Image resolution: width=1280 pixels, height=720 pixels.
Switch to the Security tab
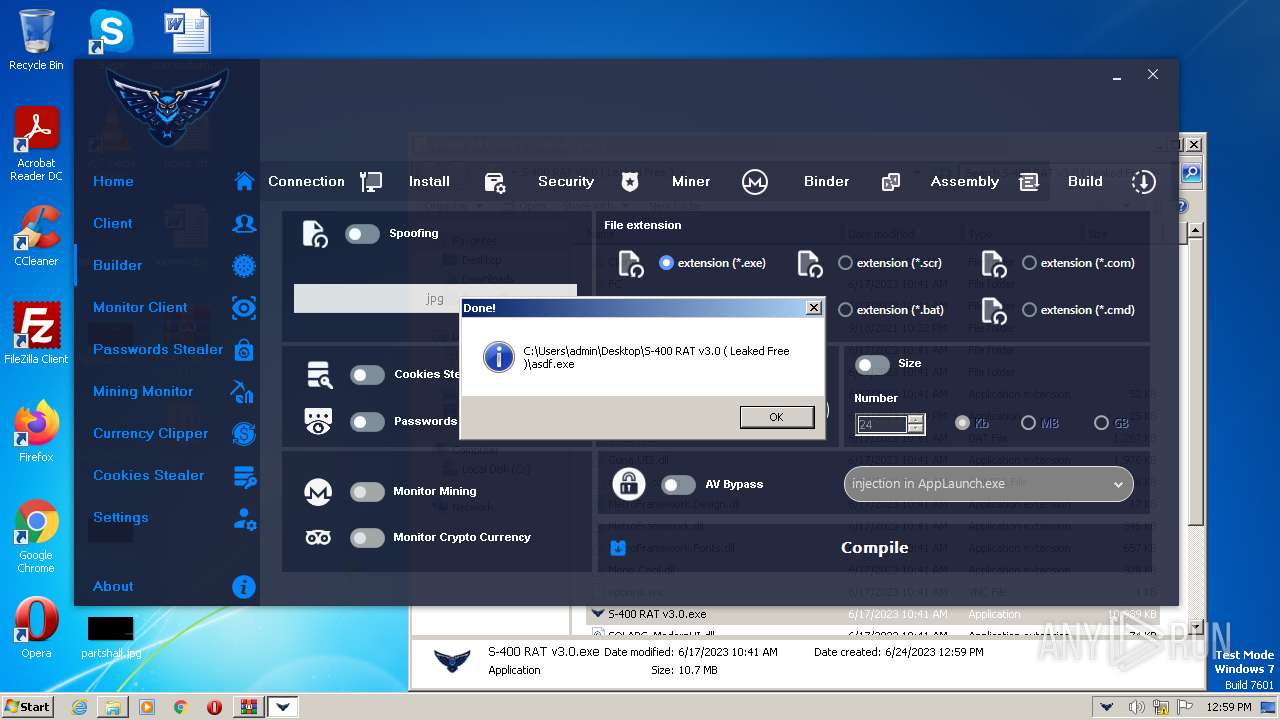(x=566, y=181)
